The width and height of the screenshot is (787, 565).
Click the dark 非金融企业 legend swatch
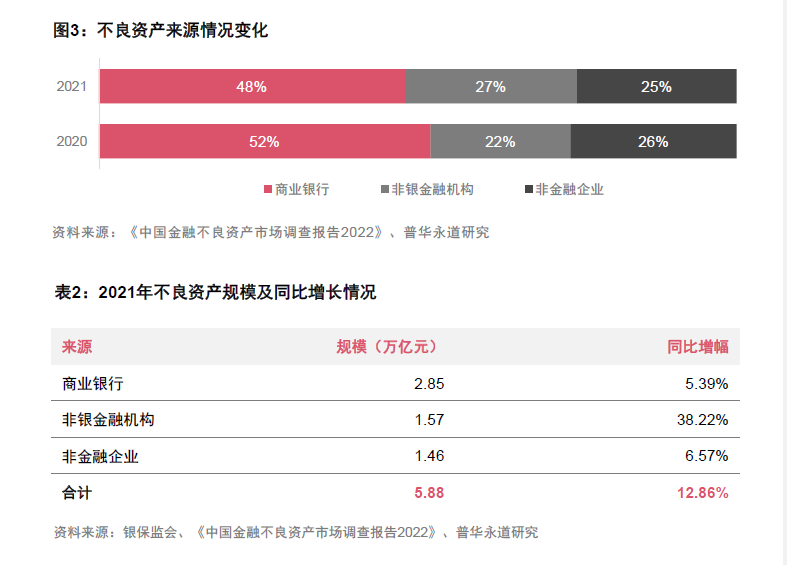click(x=529, y=189)
